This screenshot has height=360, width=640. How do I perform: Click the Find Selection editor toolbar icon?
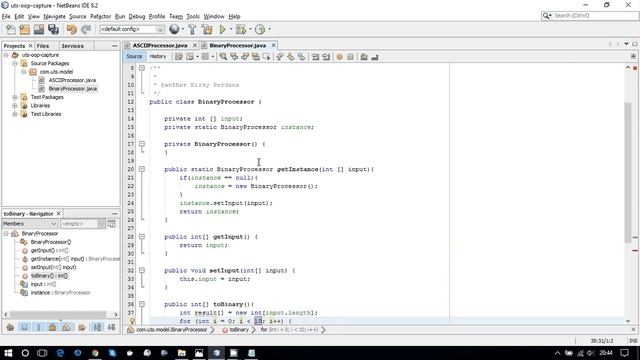tap(223, 57)
